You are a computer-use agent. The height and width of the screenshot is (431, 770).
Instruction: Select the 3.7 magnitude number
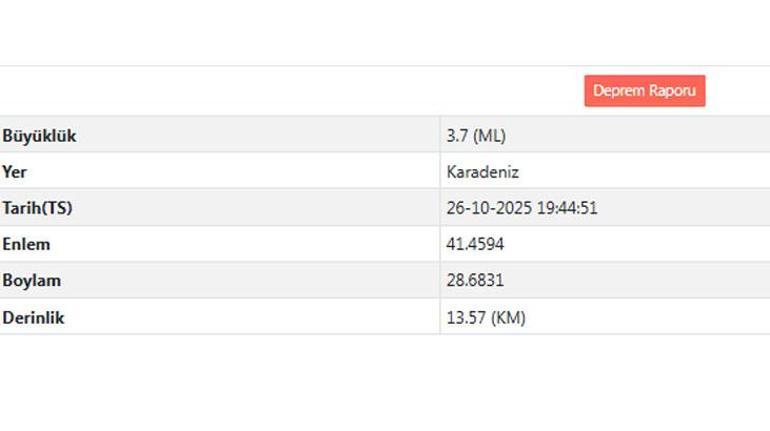pyautogui.click(x=457, y=136)
